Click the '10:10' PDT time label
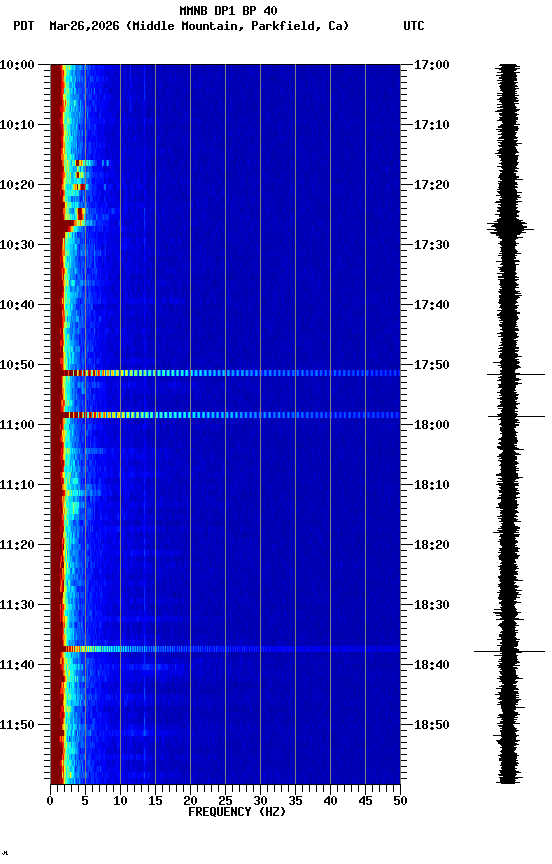 click(x=17, y=125)
